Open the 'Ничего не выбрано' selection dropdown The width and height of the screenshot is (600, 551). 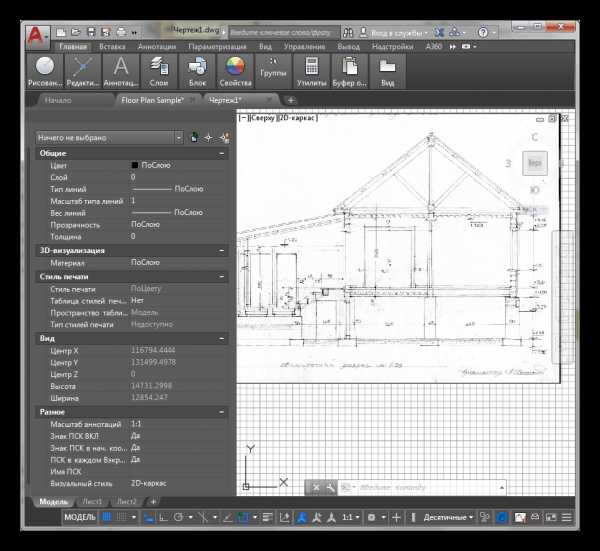109,137
